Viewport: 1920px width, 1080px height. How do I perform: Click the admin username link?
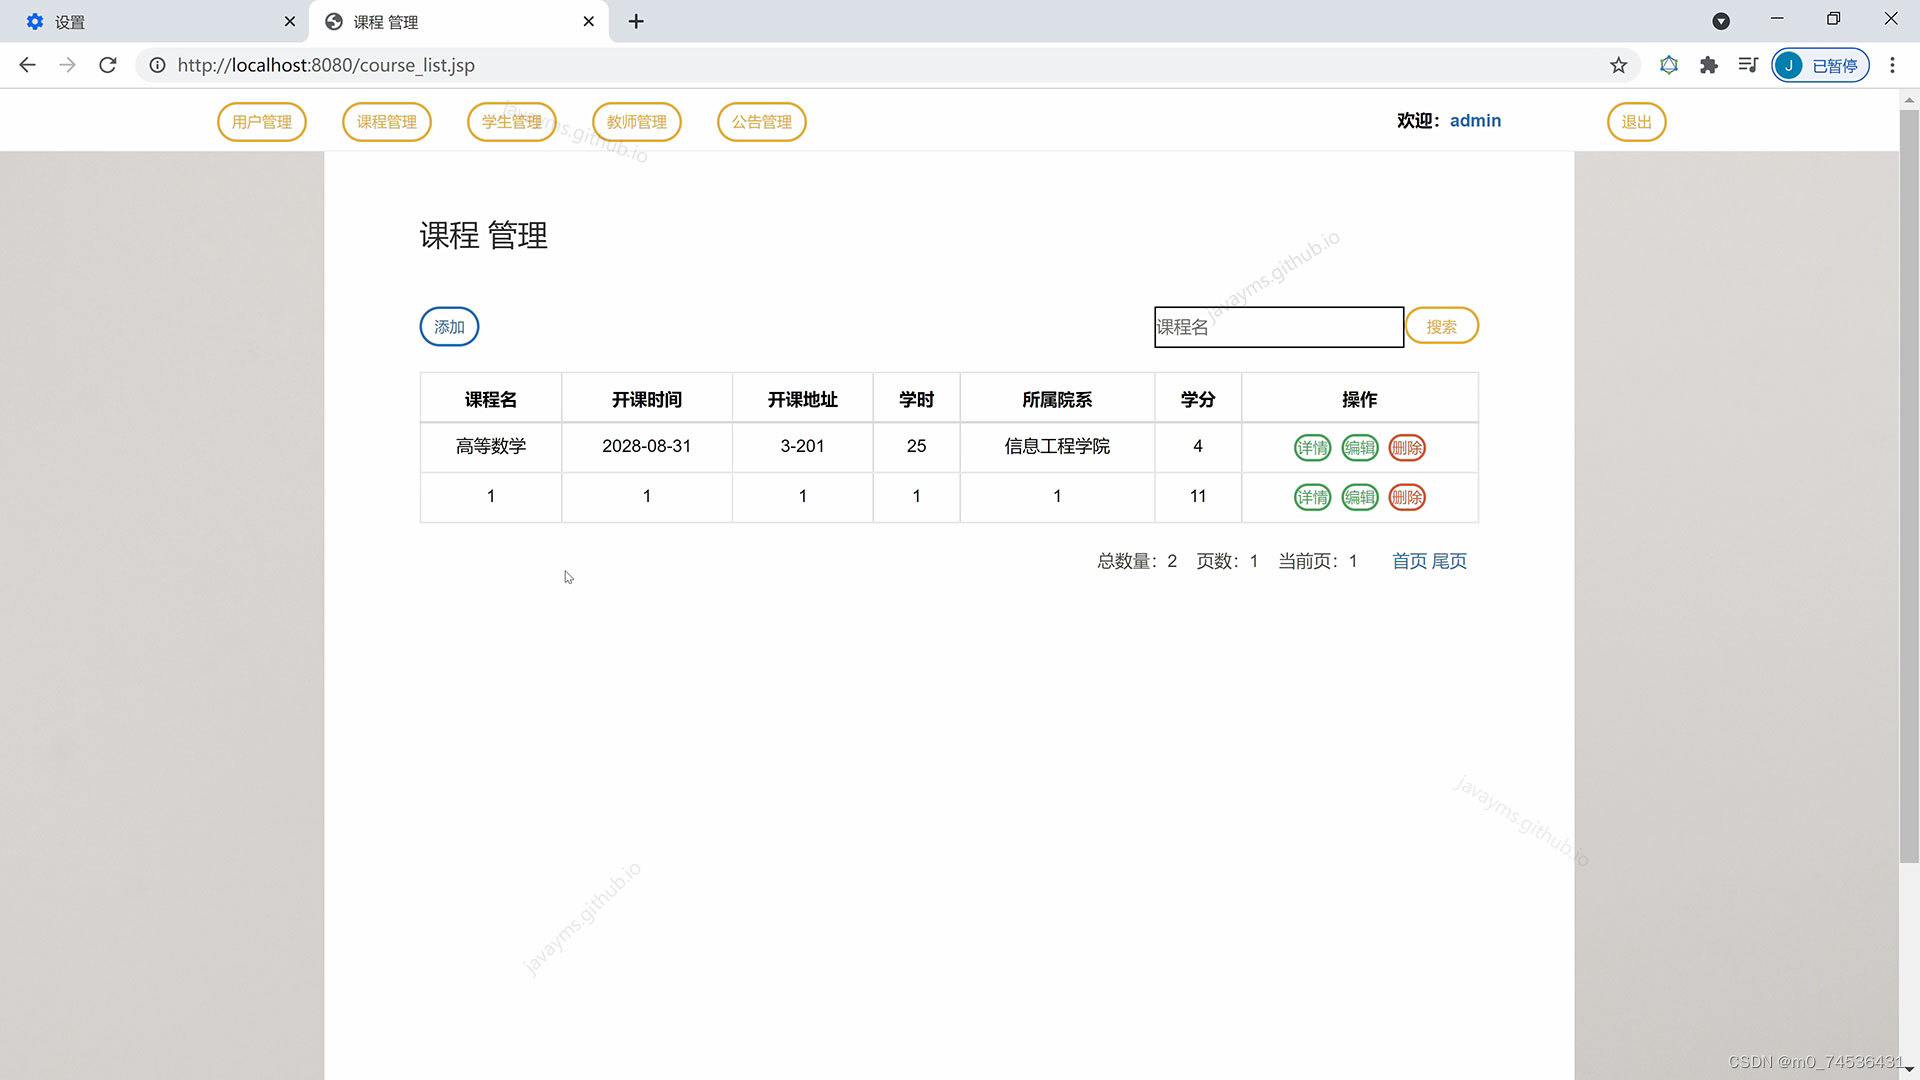(1475, 120)
